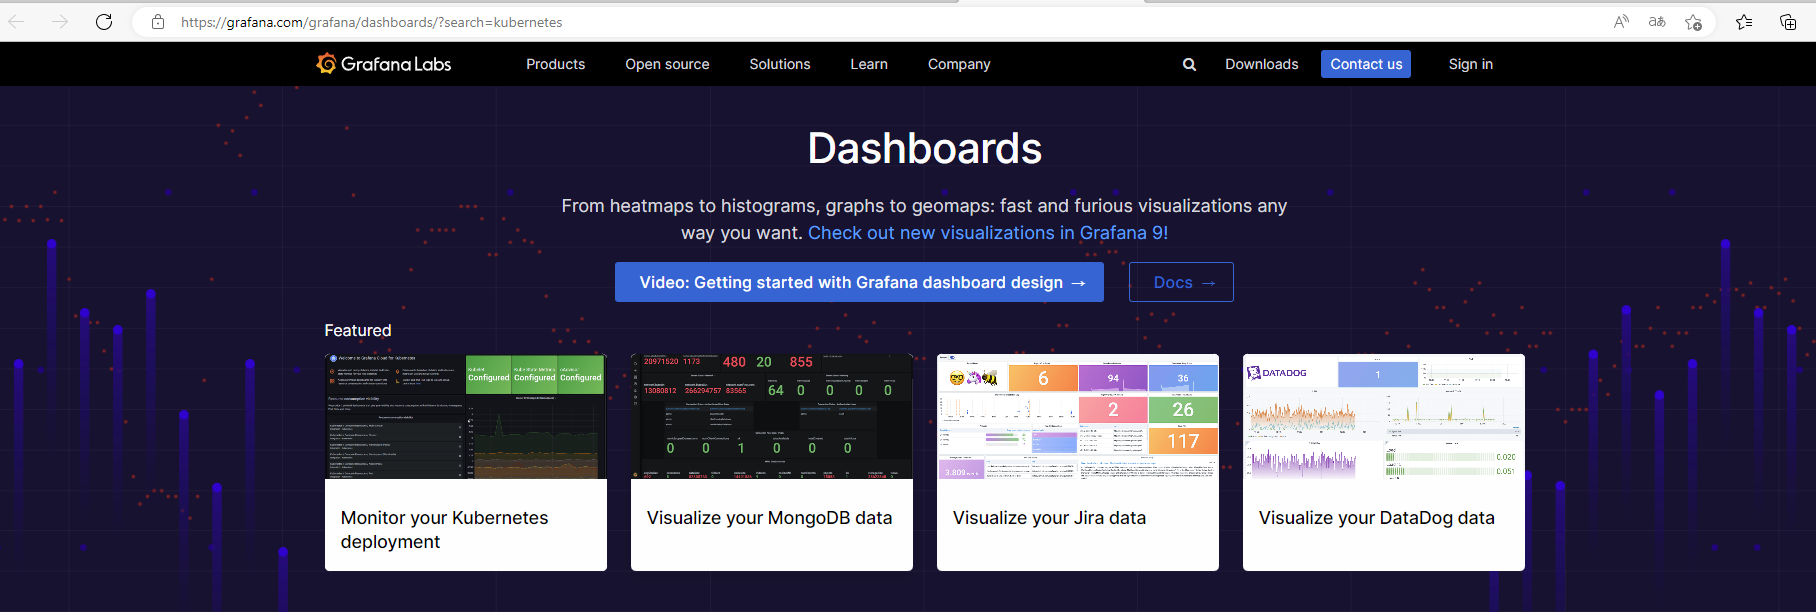This screenshot has height=612, width=1816.
Task: Click 'Monitor your Kubernetes deployment' title
Action: pyautogui.click(x=445, y=530)
